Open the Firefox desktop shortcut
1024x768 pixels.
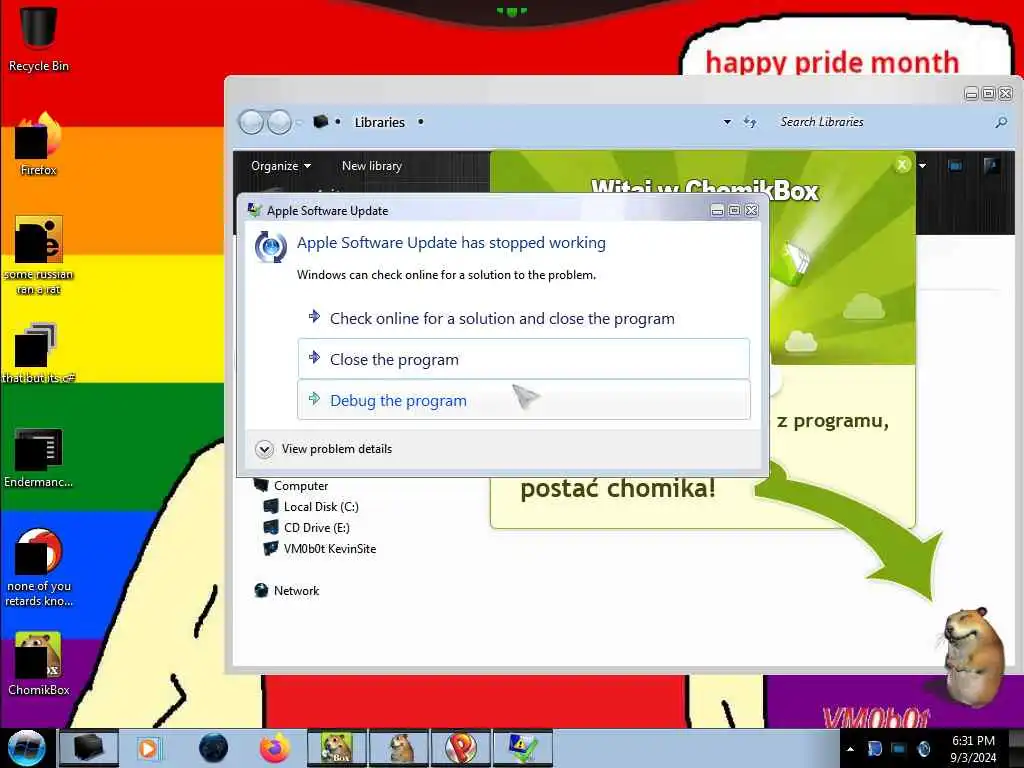(x=39, y=144)
